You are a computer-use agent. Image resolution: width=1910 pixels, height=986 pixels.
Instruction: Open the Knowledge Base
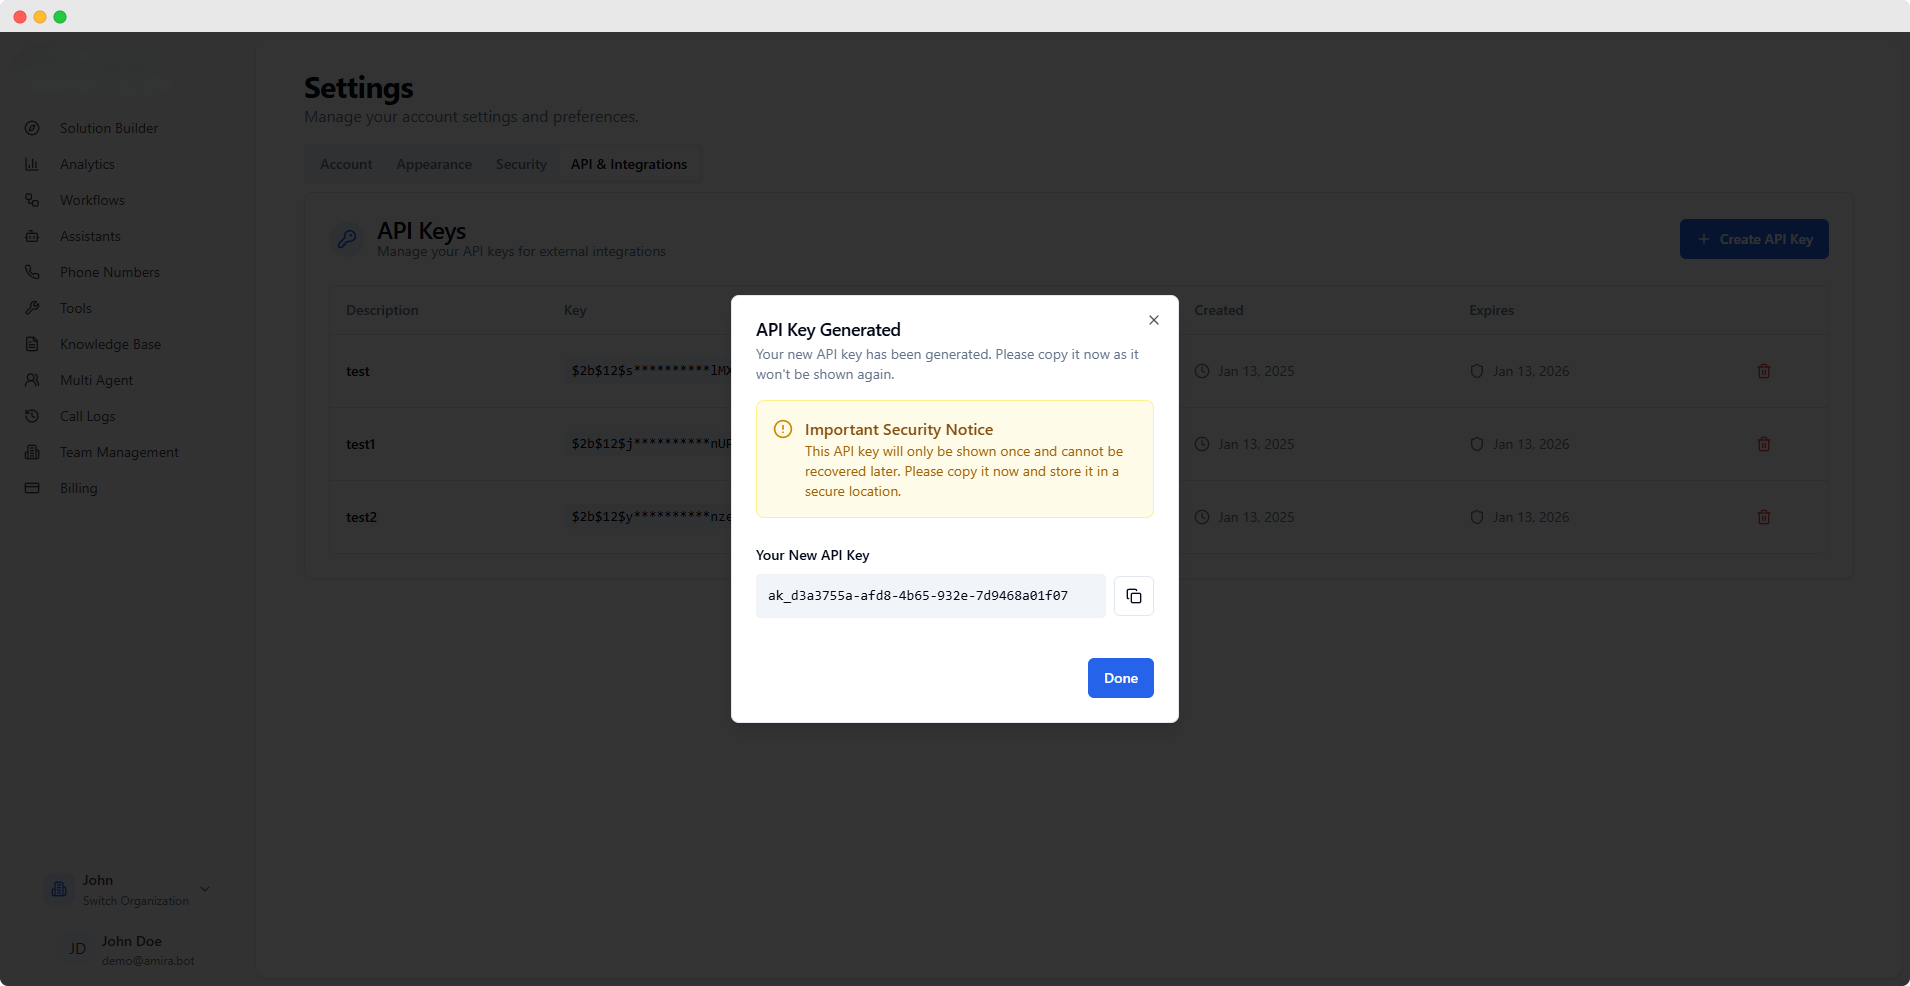(110, 343)
